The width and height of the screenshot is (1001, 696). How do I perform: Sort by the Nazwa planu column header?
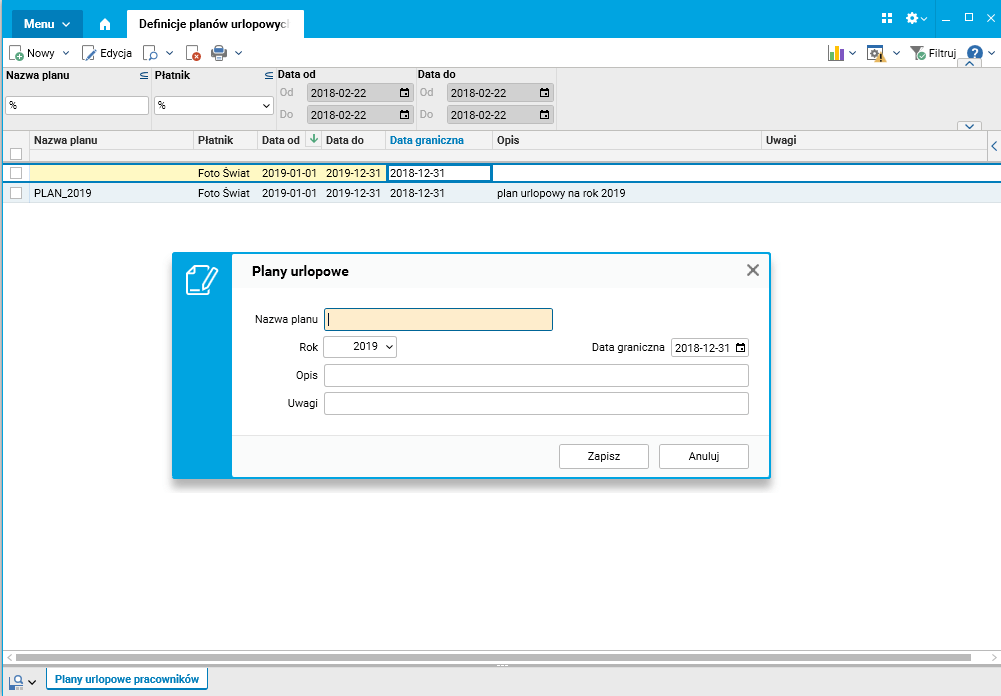(x=66, y=140)
